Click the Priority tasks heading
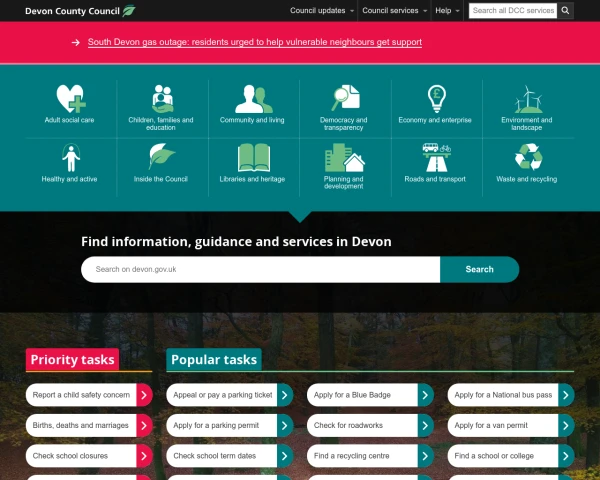 (72, 360)
